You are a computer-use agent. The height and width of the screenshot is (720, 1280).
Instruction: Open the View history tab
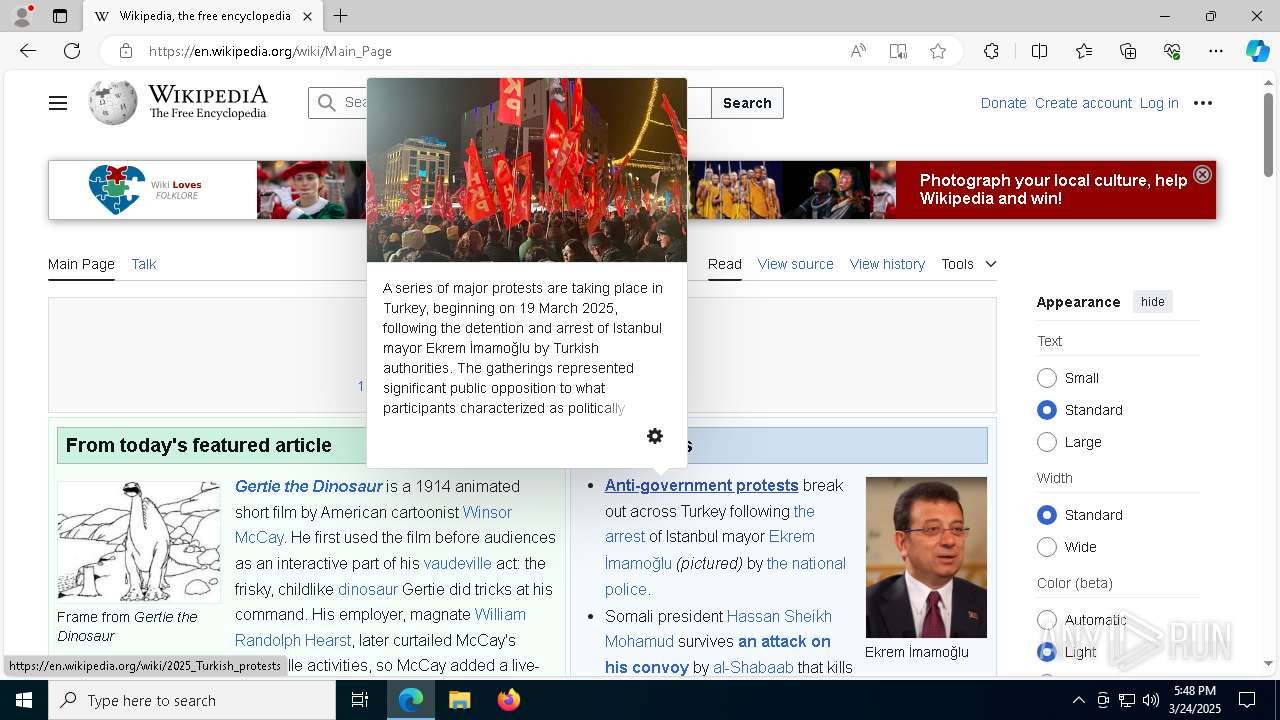[887, 264]
